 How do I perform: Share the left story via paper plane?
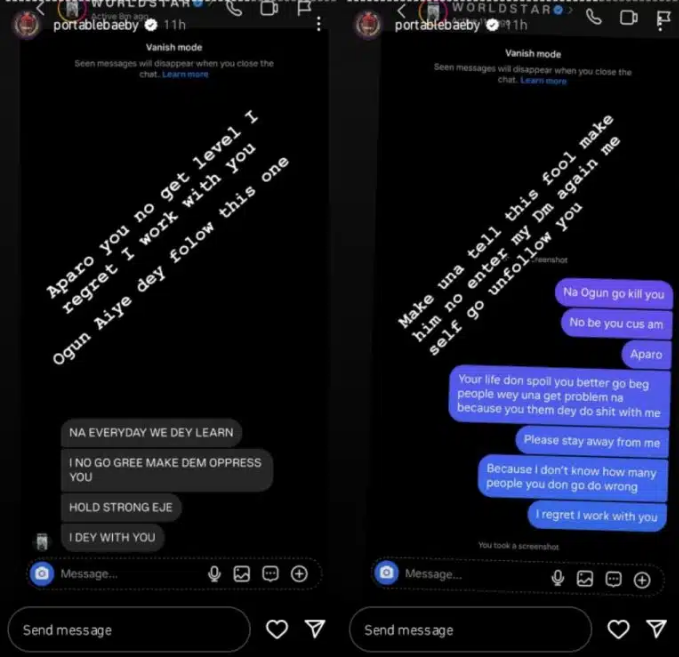point(315,629)
